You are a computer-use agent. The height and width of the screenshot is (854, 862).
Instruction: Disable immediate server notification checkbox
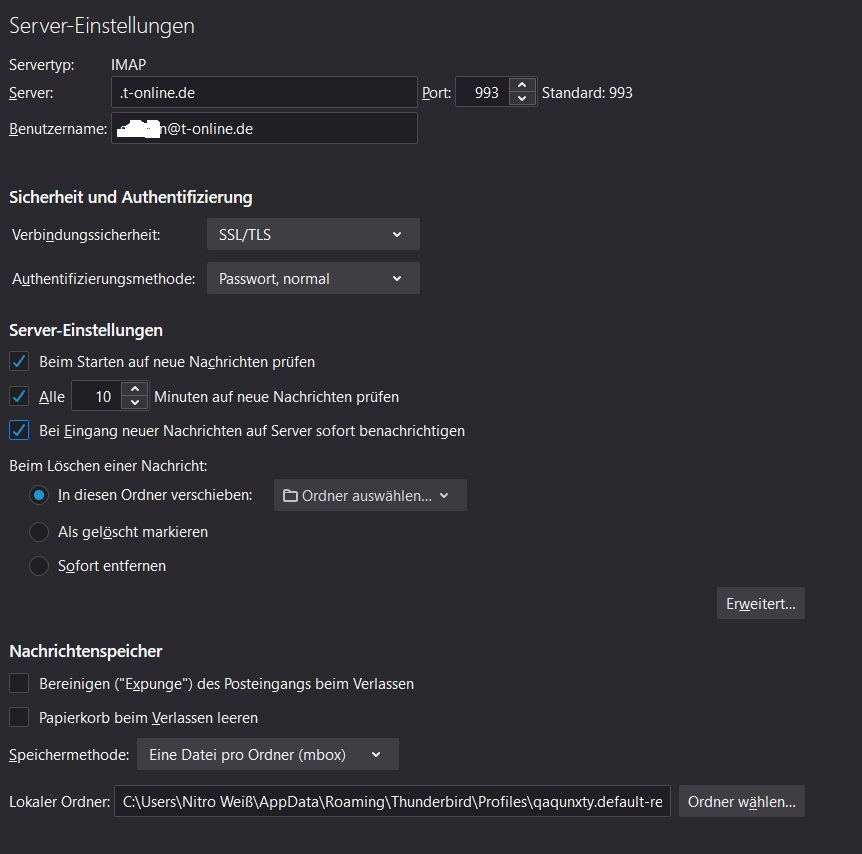pyautogui.click(x=18, y=431)
